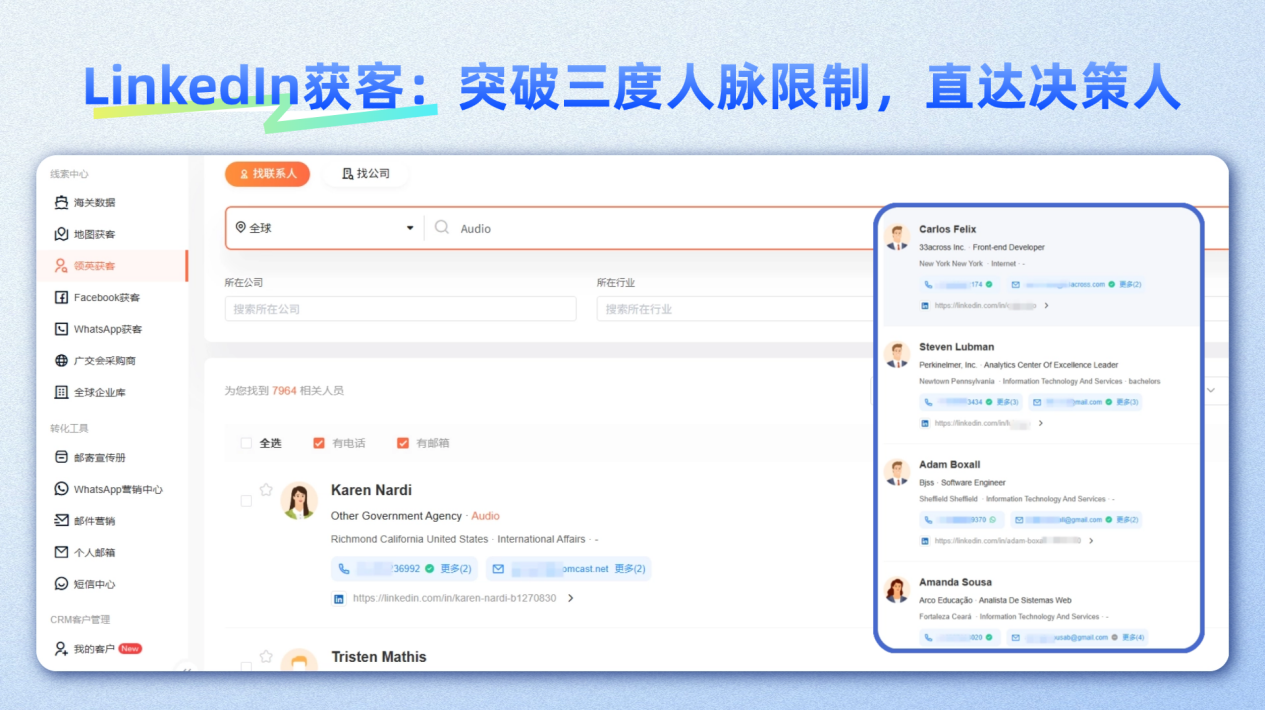Viewport: 1265px width, 710px height.
Task: Open 个人邮箱 in the sidebar
Action: (x=85, y=553)
